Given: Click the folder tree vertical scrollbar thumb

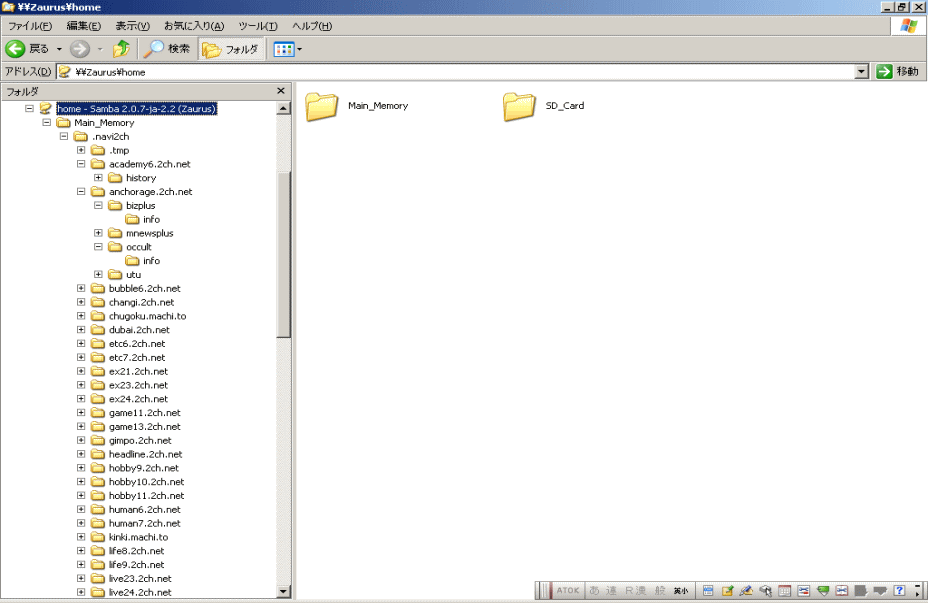Looking at the screenshot, I should pos(283,254).
